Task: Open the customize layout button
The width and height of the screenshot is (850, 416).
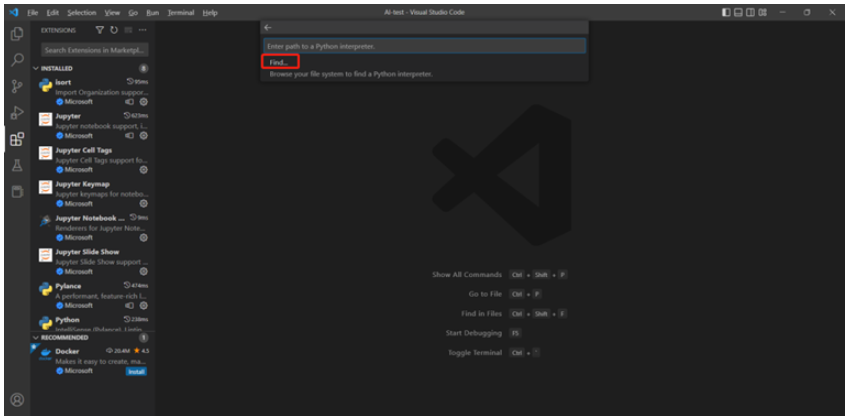Action: tap(763, 12)
